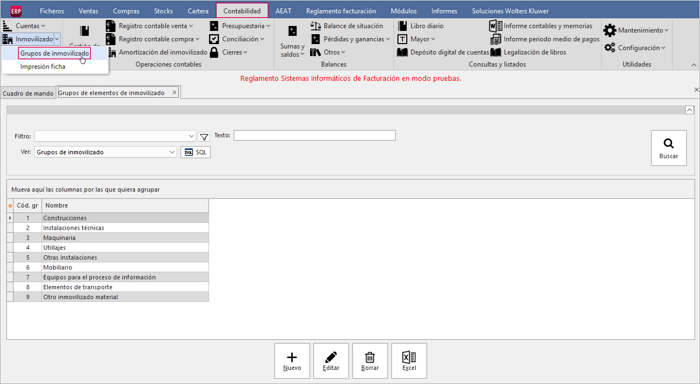Open the Ventas menu
The height and width of the screenshot is (384, 700).
point(88,11)
